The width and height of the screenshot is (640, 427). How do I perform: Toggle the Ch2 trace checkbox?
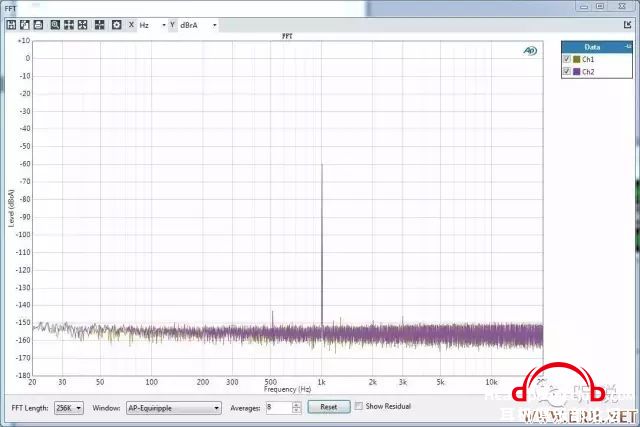click(x=567, y=71)
